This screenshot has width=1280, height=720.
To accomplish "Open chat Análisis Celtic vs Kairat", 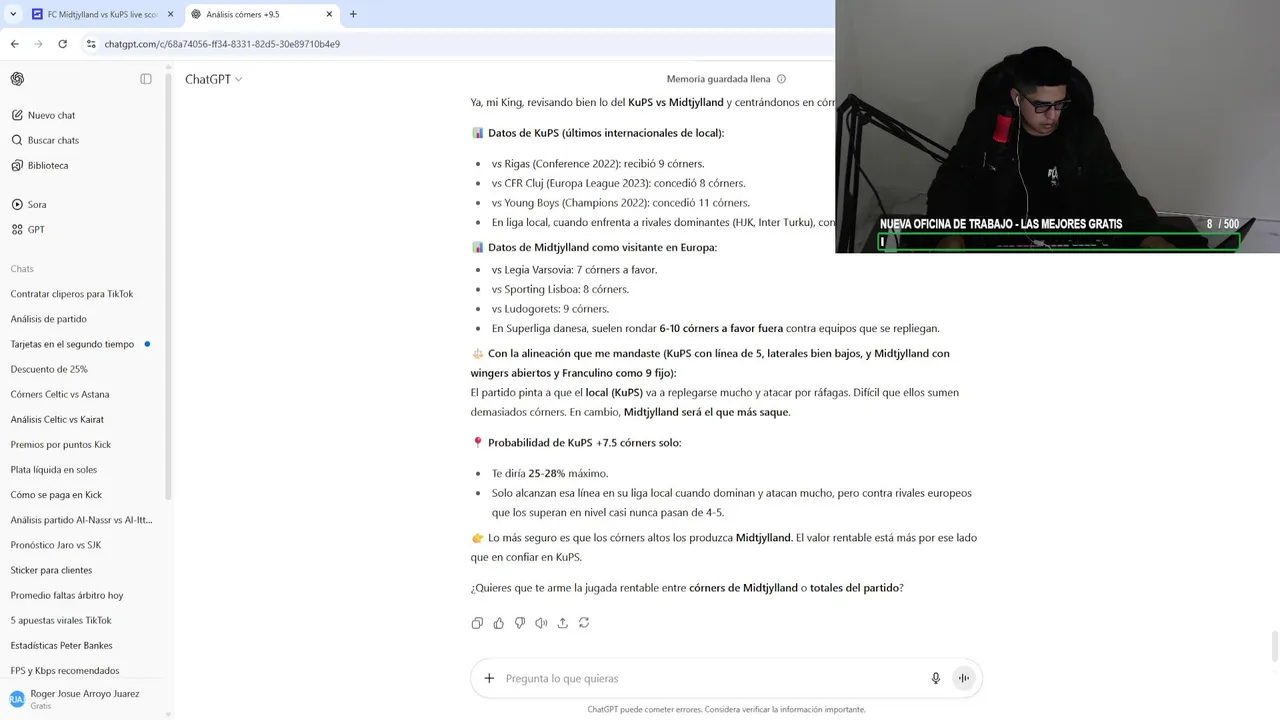I will tap(57, 419).
